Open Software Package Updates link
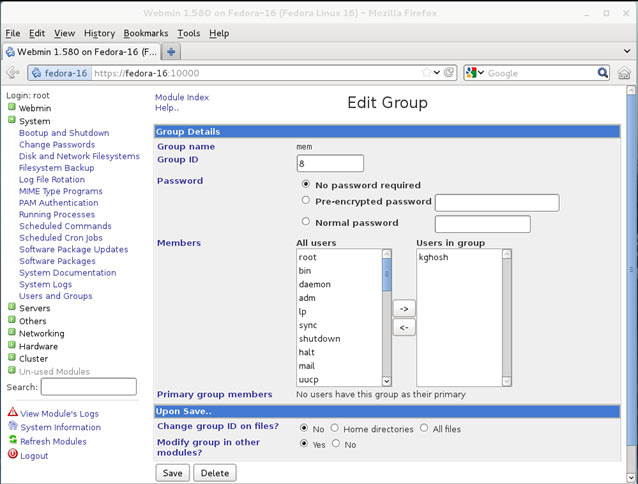Image resolution: width=638 pixels, height=484 pixels. [x=74, y=249]
